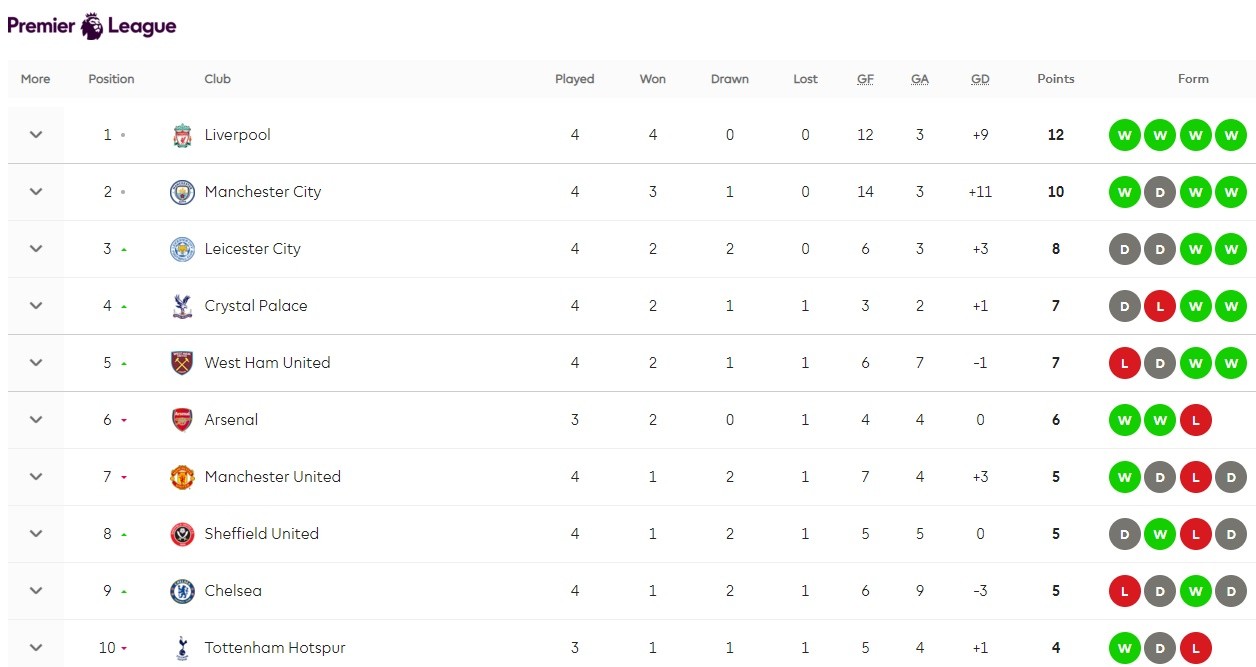Click the Crystal Palace crest icon
This screenshot has width=1256, height=667.
pos(182,306)
